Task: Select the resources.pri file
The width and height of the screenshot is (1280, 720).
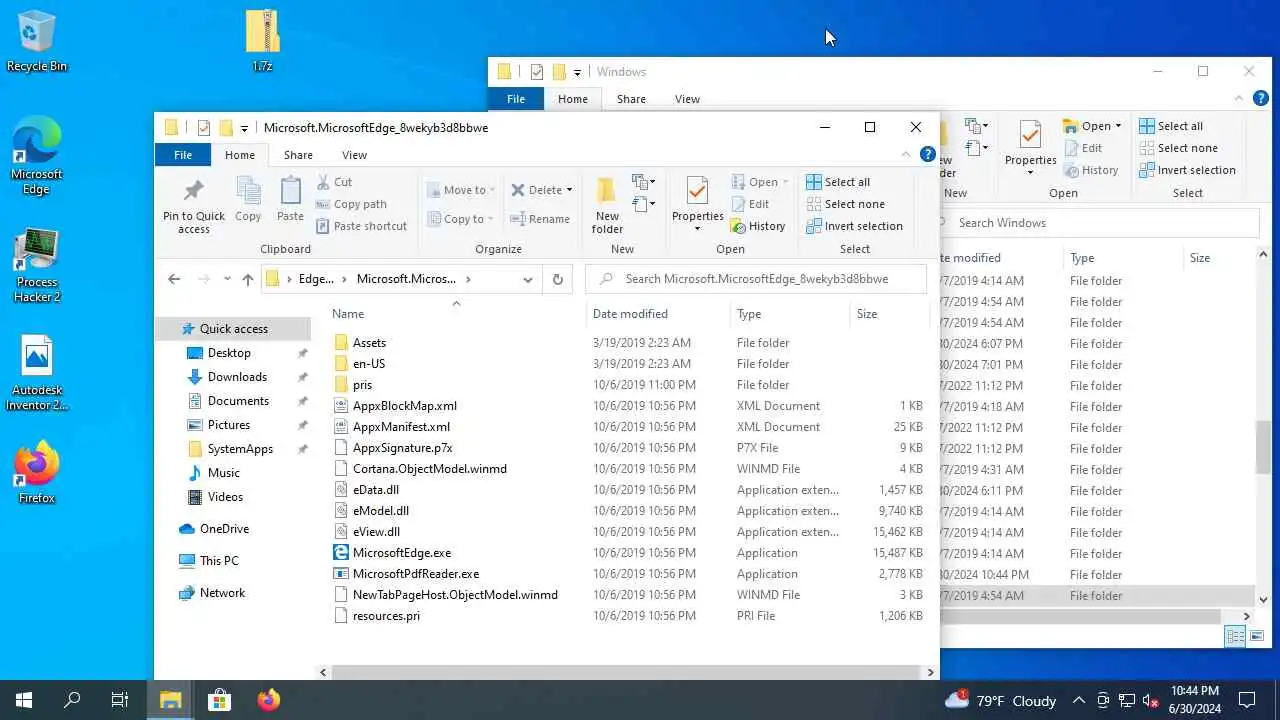Action: coord(386,616)
